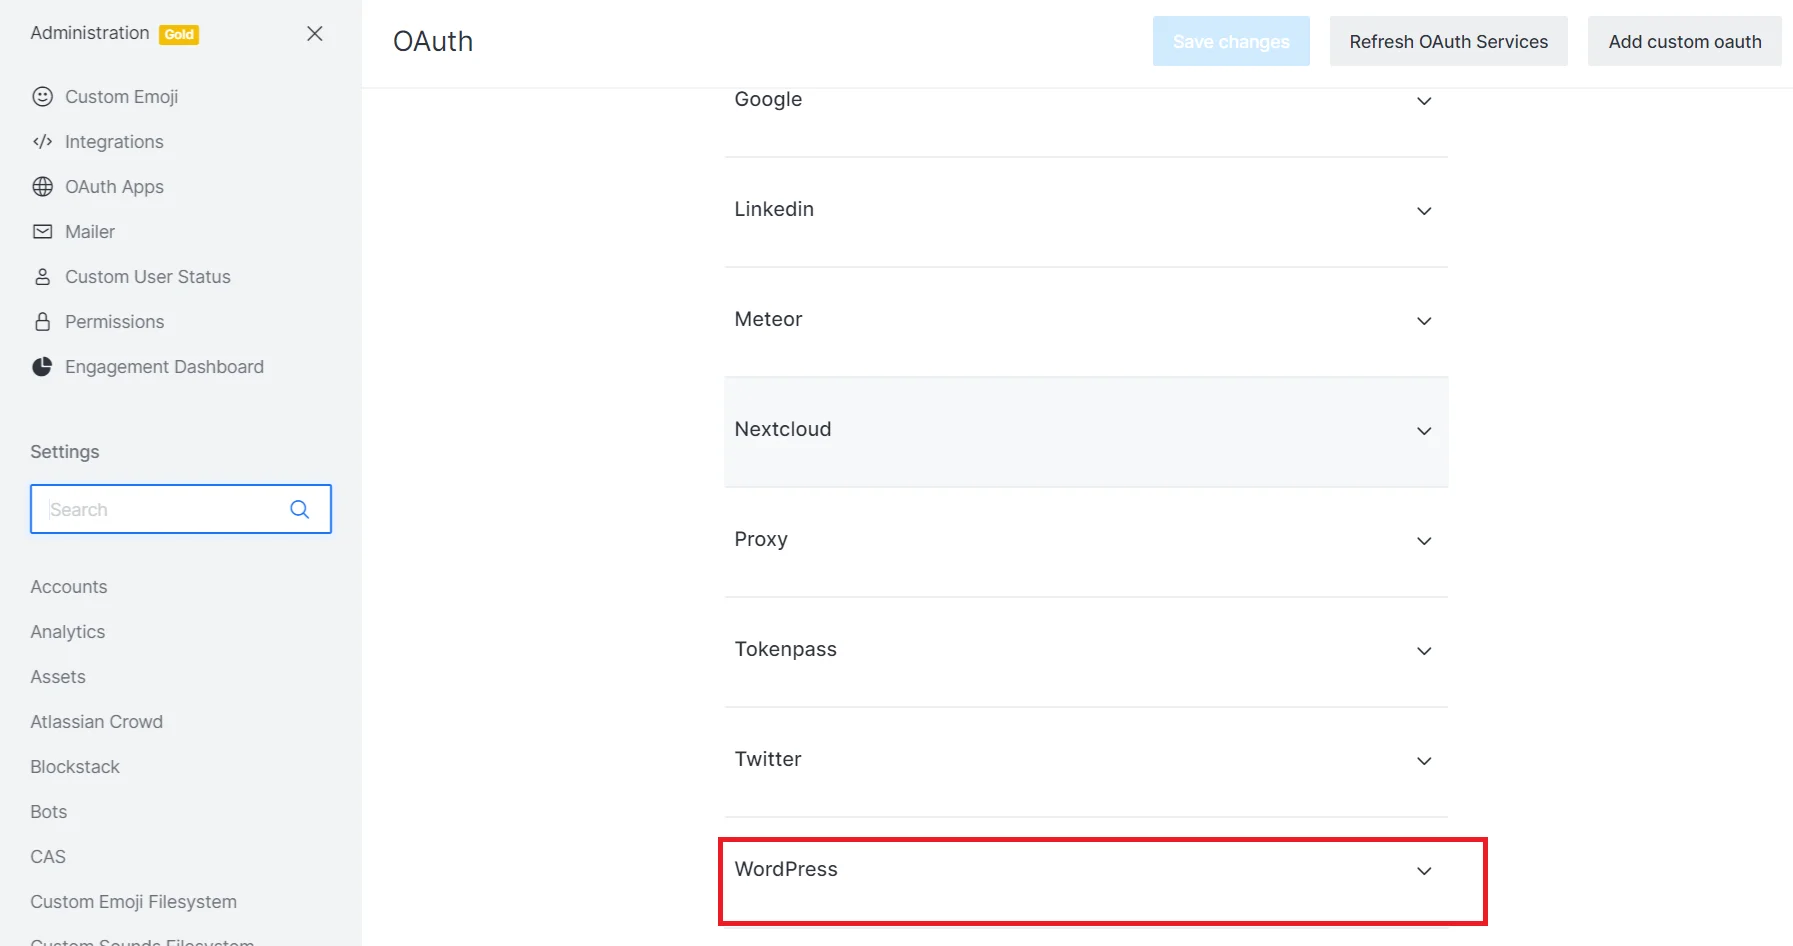Click the Linkedin section title
1793x946 pixels.
774,209
